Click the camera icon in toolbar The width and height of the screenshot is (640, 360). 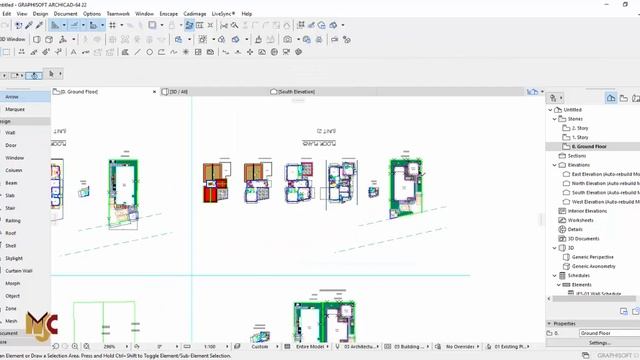(x=288, y=39)
